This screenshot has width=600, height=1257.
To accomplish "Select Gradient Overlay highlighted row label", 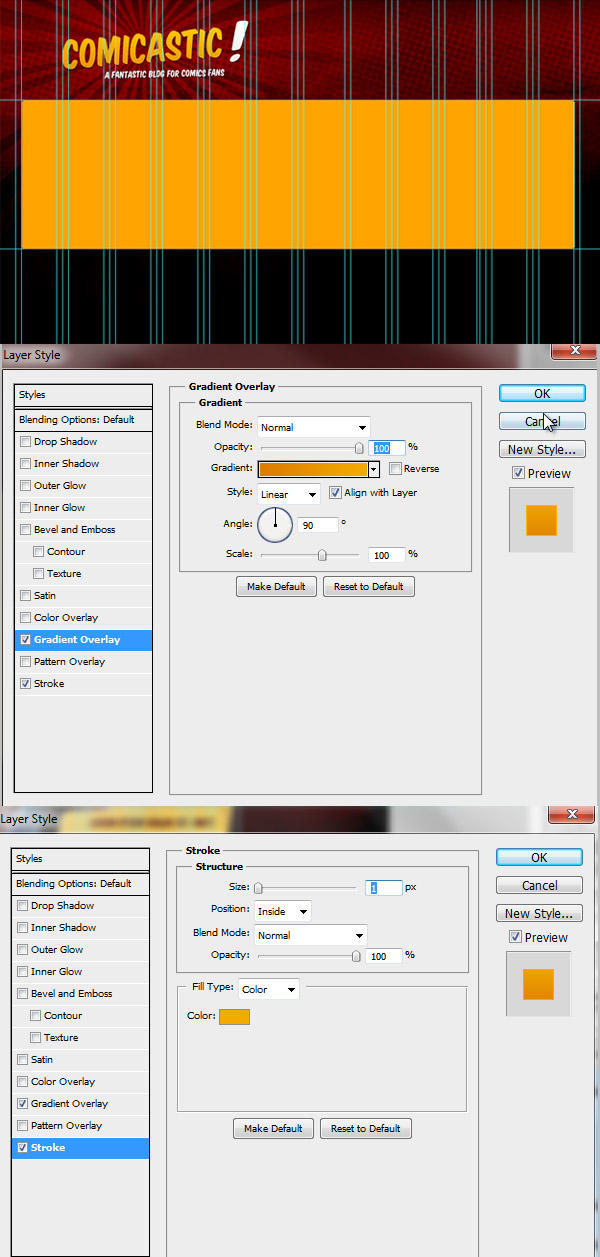I will [77, 640].
